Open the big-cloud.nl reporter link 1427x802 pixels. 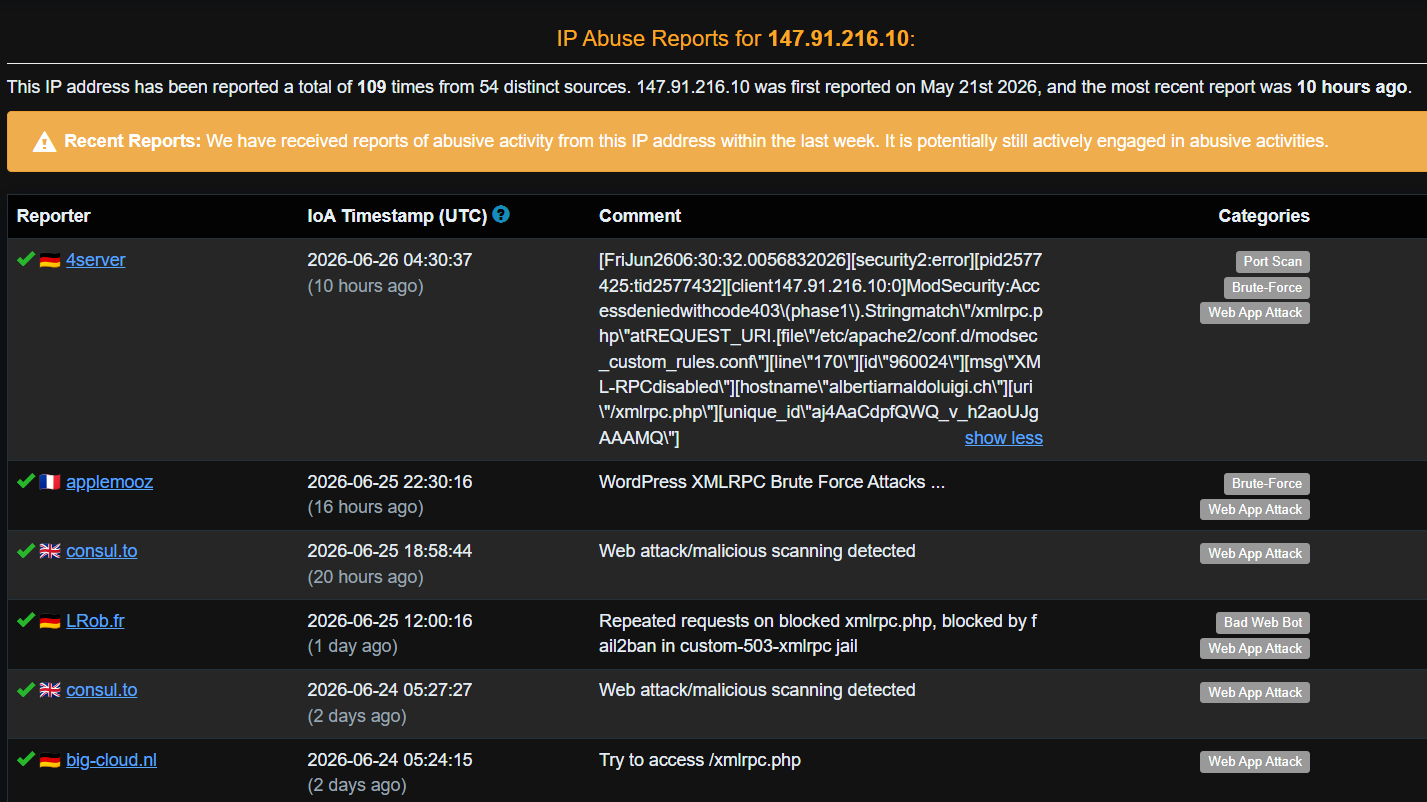pos(112,760)
